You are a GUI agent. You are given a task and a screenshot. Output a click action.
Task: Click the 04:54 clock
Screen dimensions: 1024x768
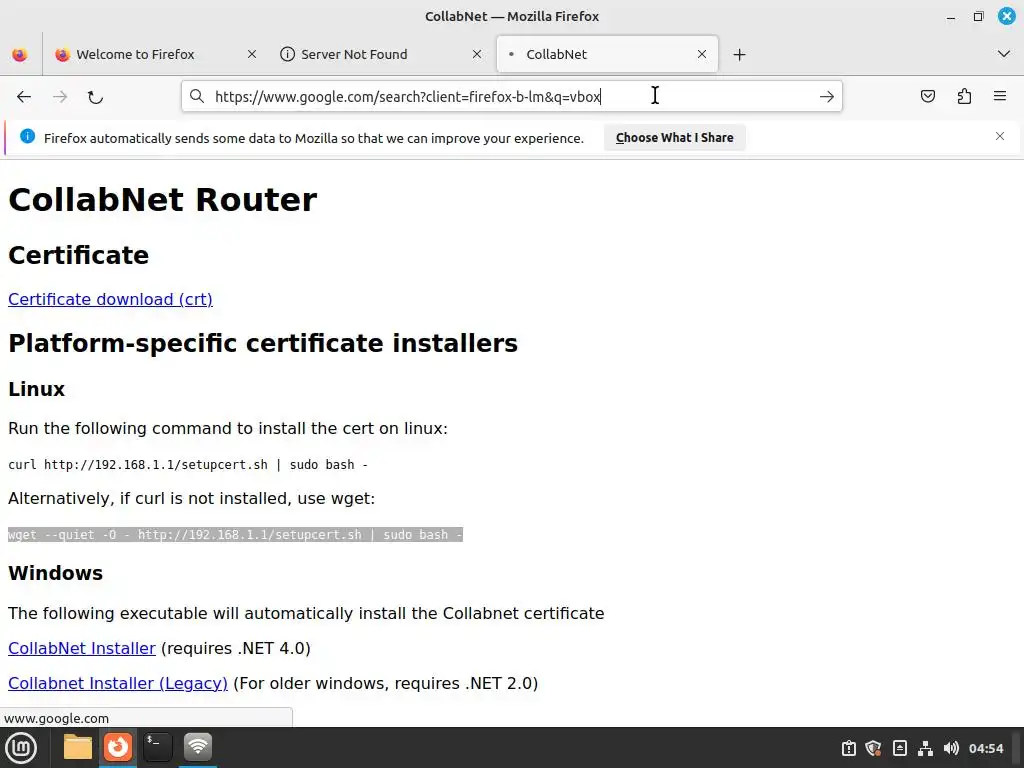[985, 748]
